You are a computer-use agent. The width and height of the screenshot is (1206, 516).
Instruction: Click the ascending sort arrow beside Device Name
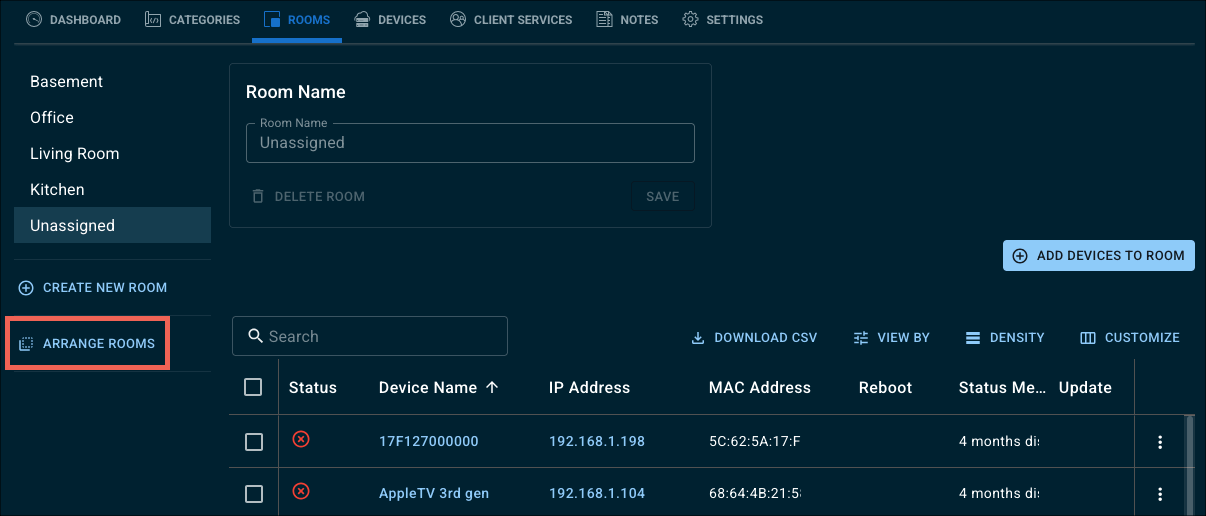[492, 388]
